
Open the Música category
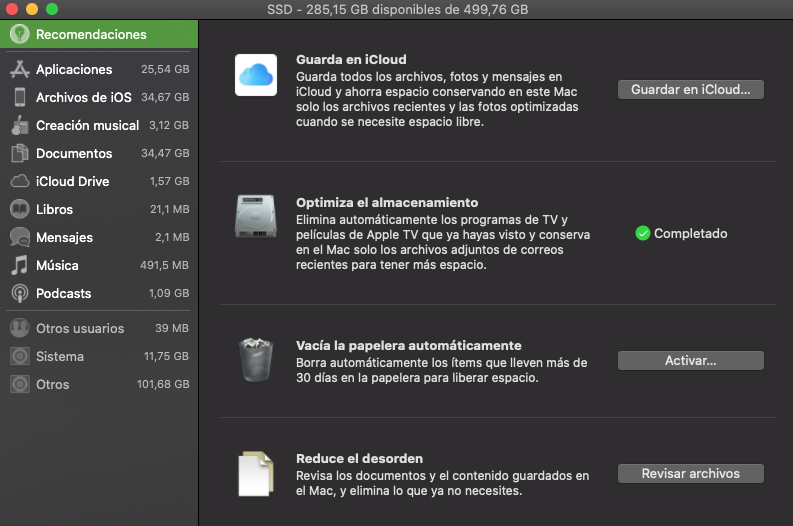[99, 265]
